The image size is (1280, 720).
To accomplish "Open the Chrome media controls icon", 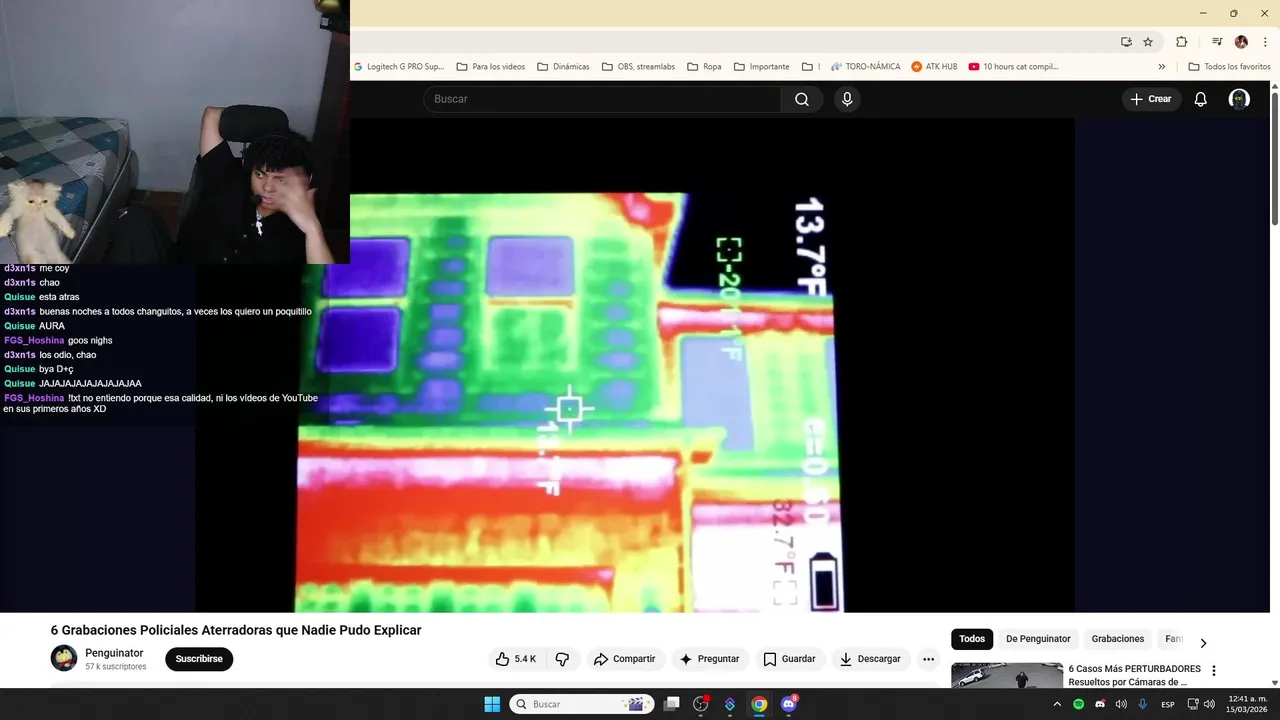I will pos(1217,42).
